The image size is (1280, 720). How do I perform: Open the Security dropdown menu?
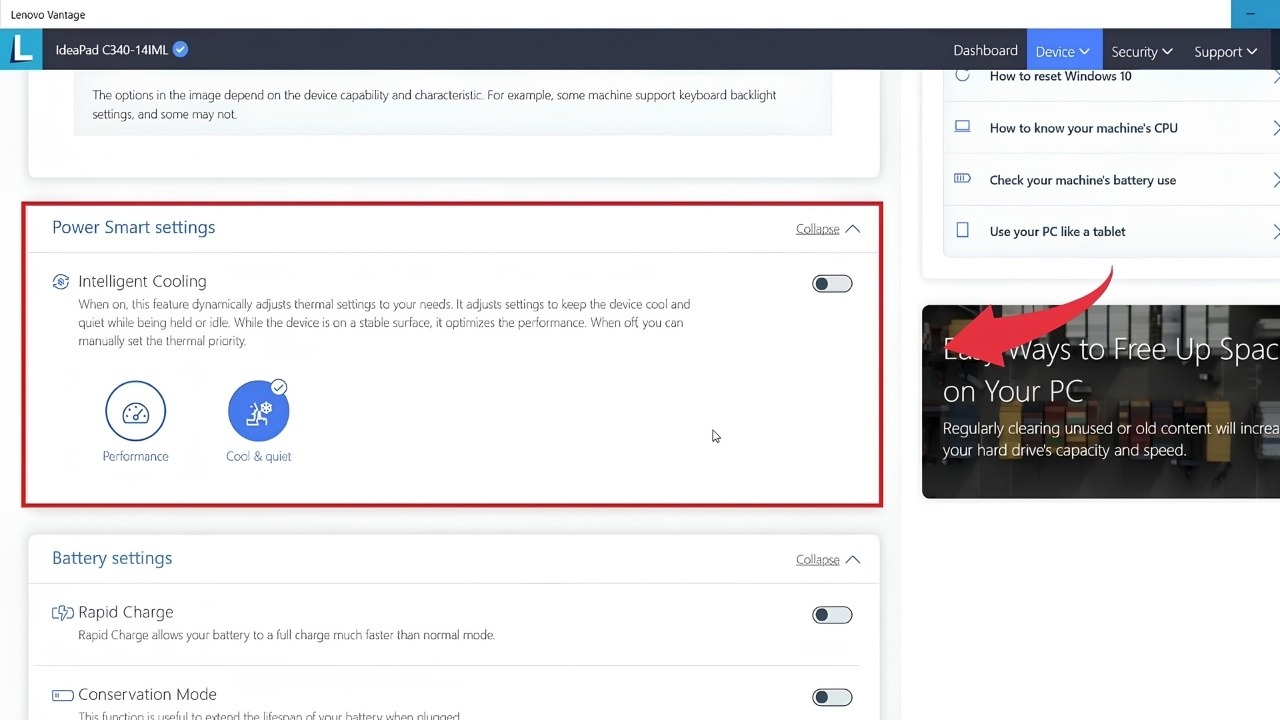click(1141, 51)
